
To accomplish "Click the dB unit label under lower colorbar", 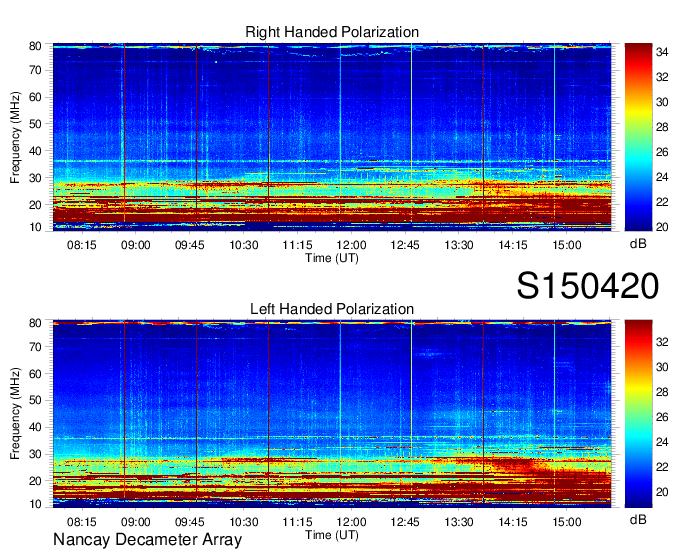I will pos(638,520).
